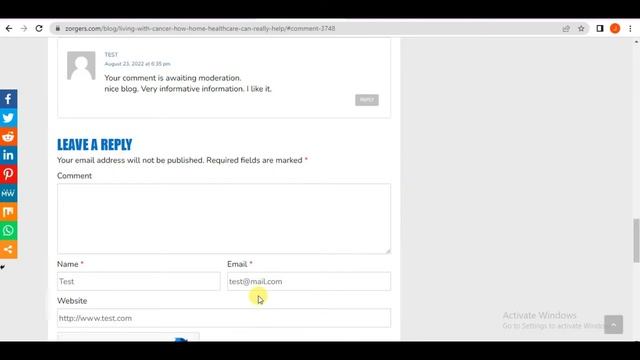Click the lock icon in the address bar
640x360 pixels.
[58, 29]
